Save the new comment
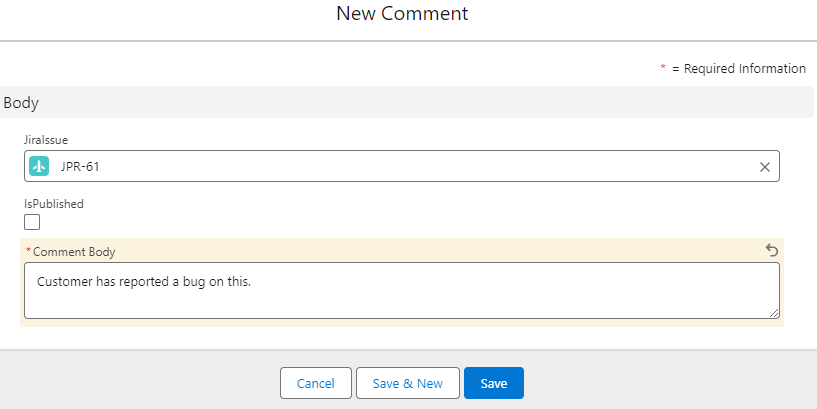Viewport: 817px width, 409px height. click(x=493, y=383)
